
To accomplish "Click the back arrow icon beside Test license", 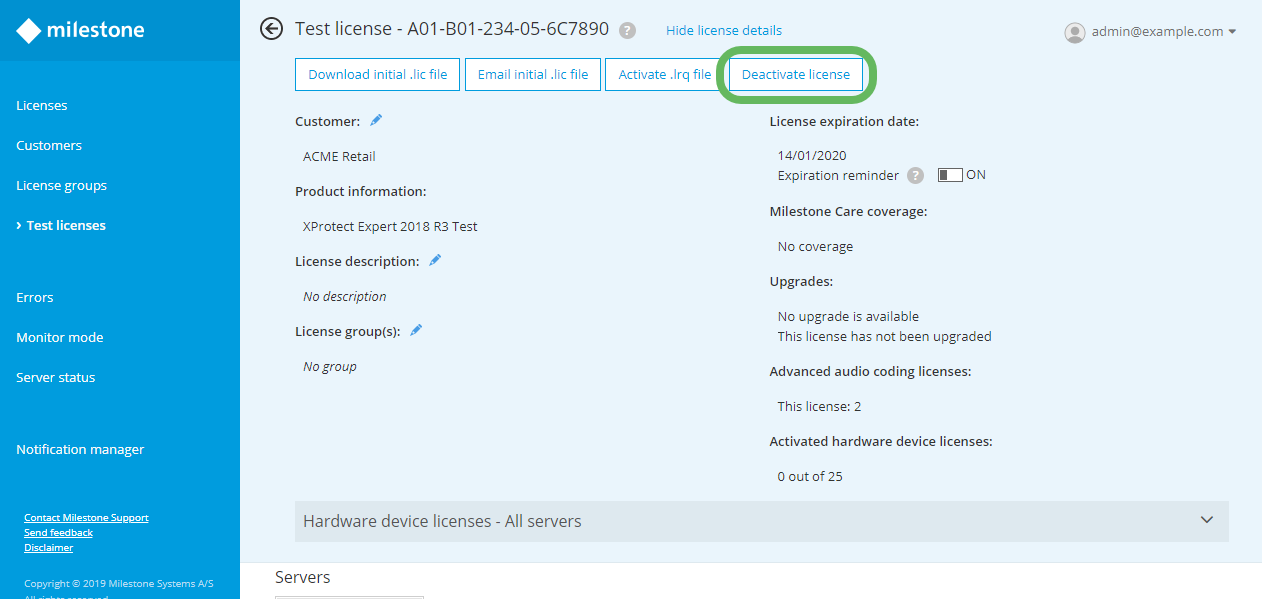I will (271, 29).
